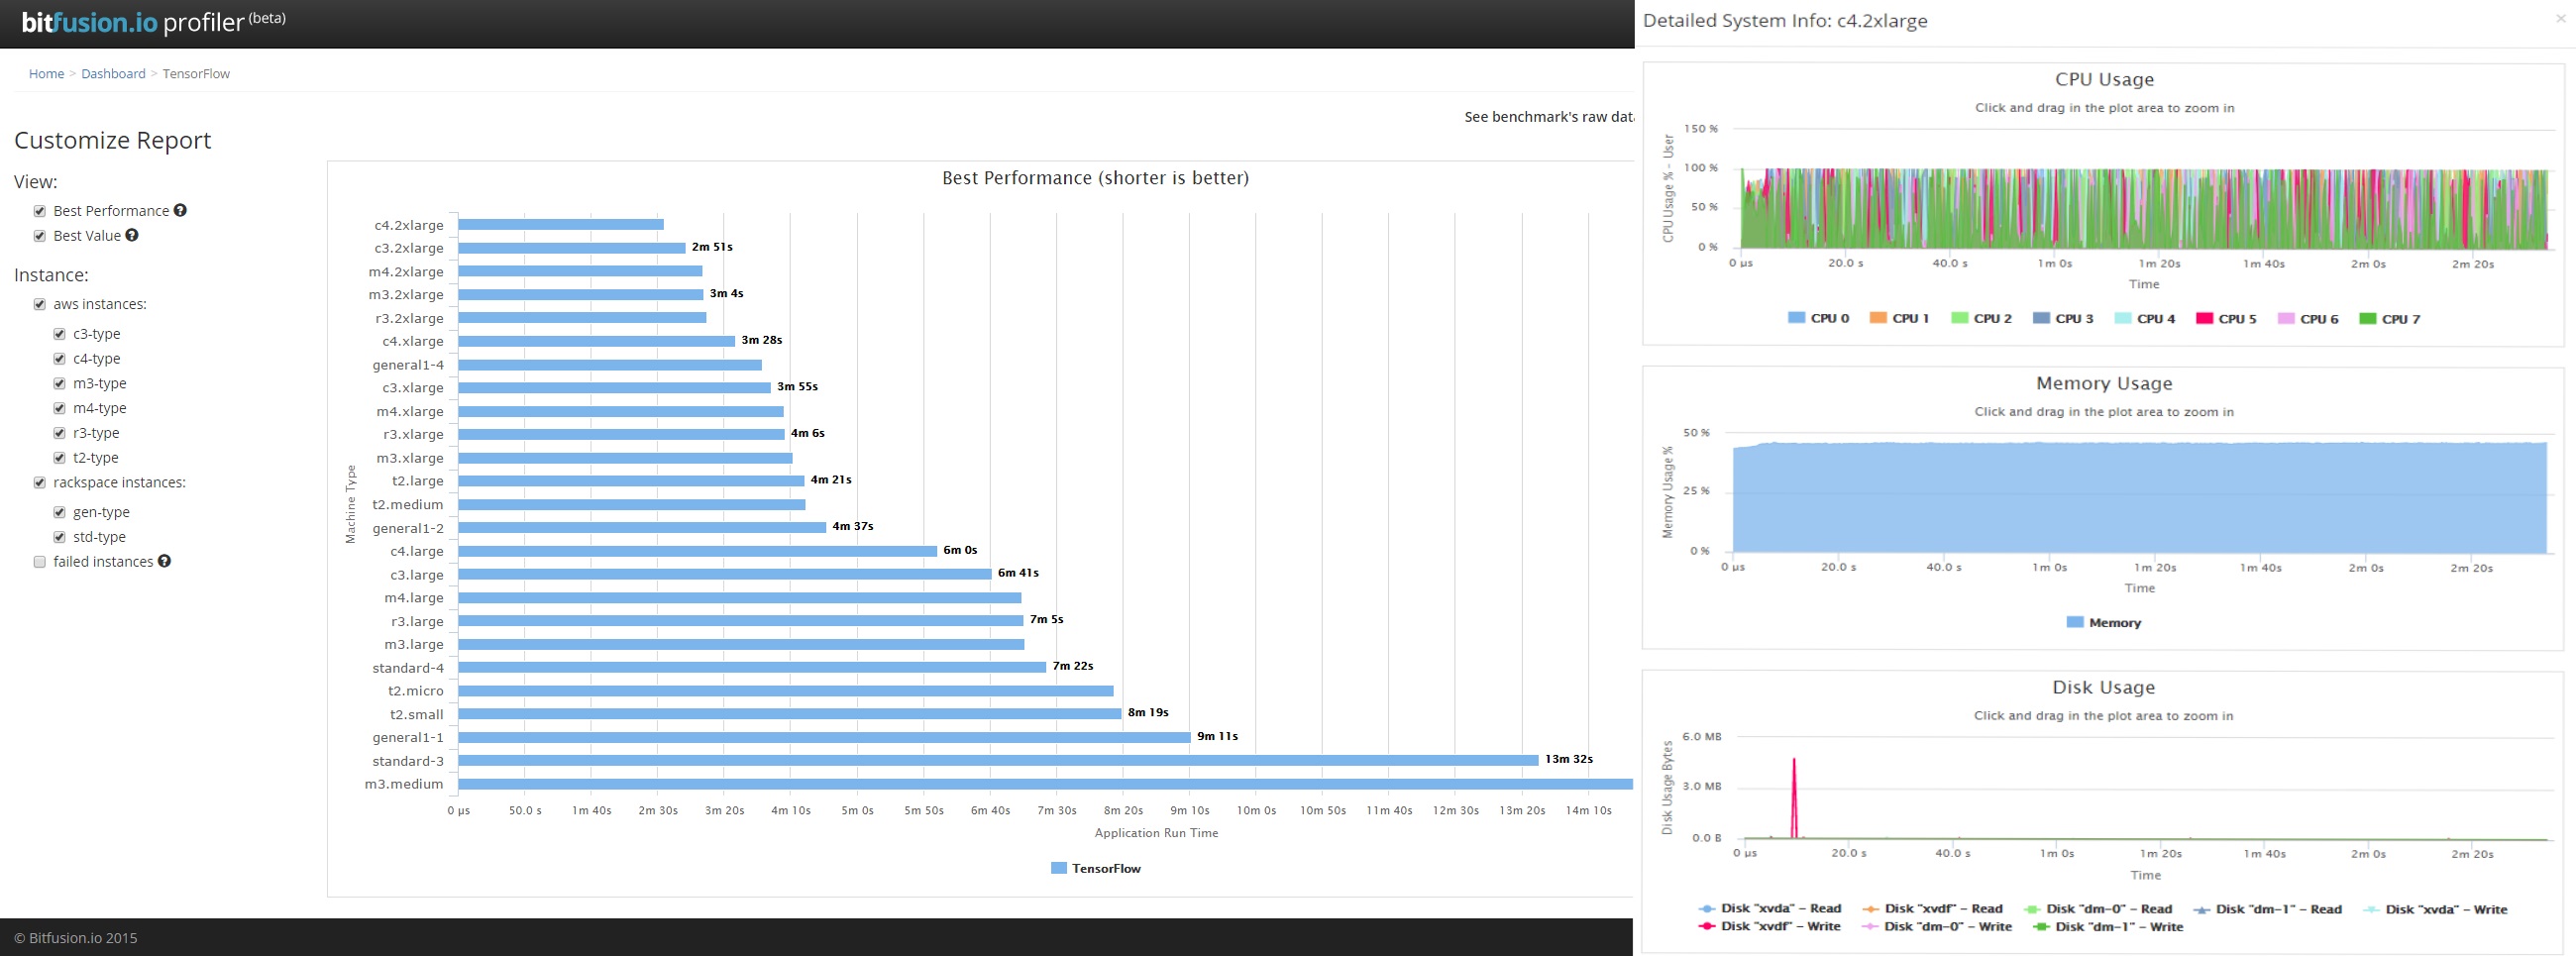Click CPU 0 color swatch in legend
Screen dimensions: 2576x956
point(1796,318)
